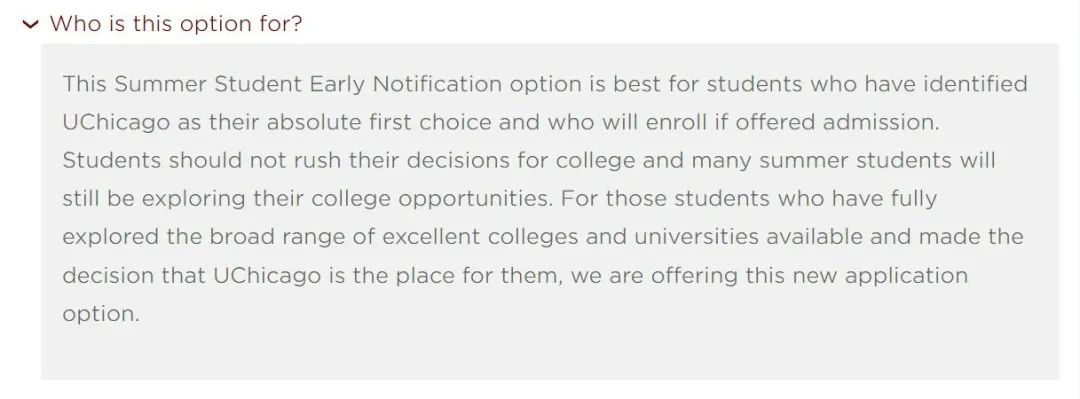Click the "Who is this option for?" heading
The width and height of the screenshot is (1080, 399).
tap(176, 24)
